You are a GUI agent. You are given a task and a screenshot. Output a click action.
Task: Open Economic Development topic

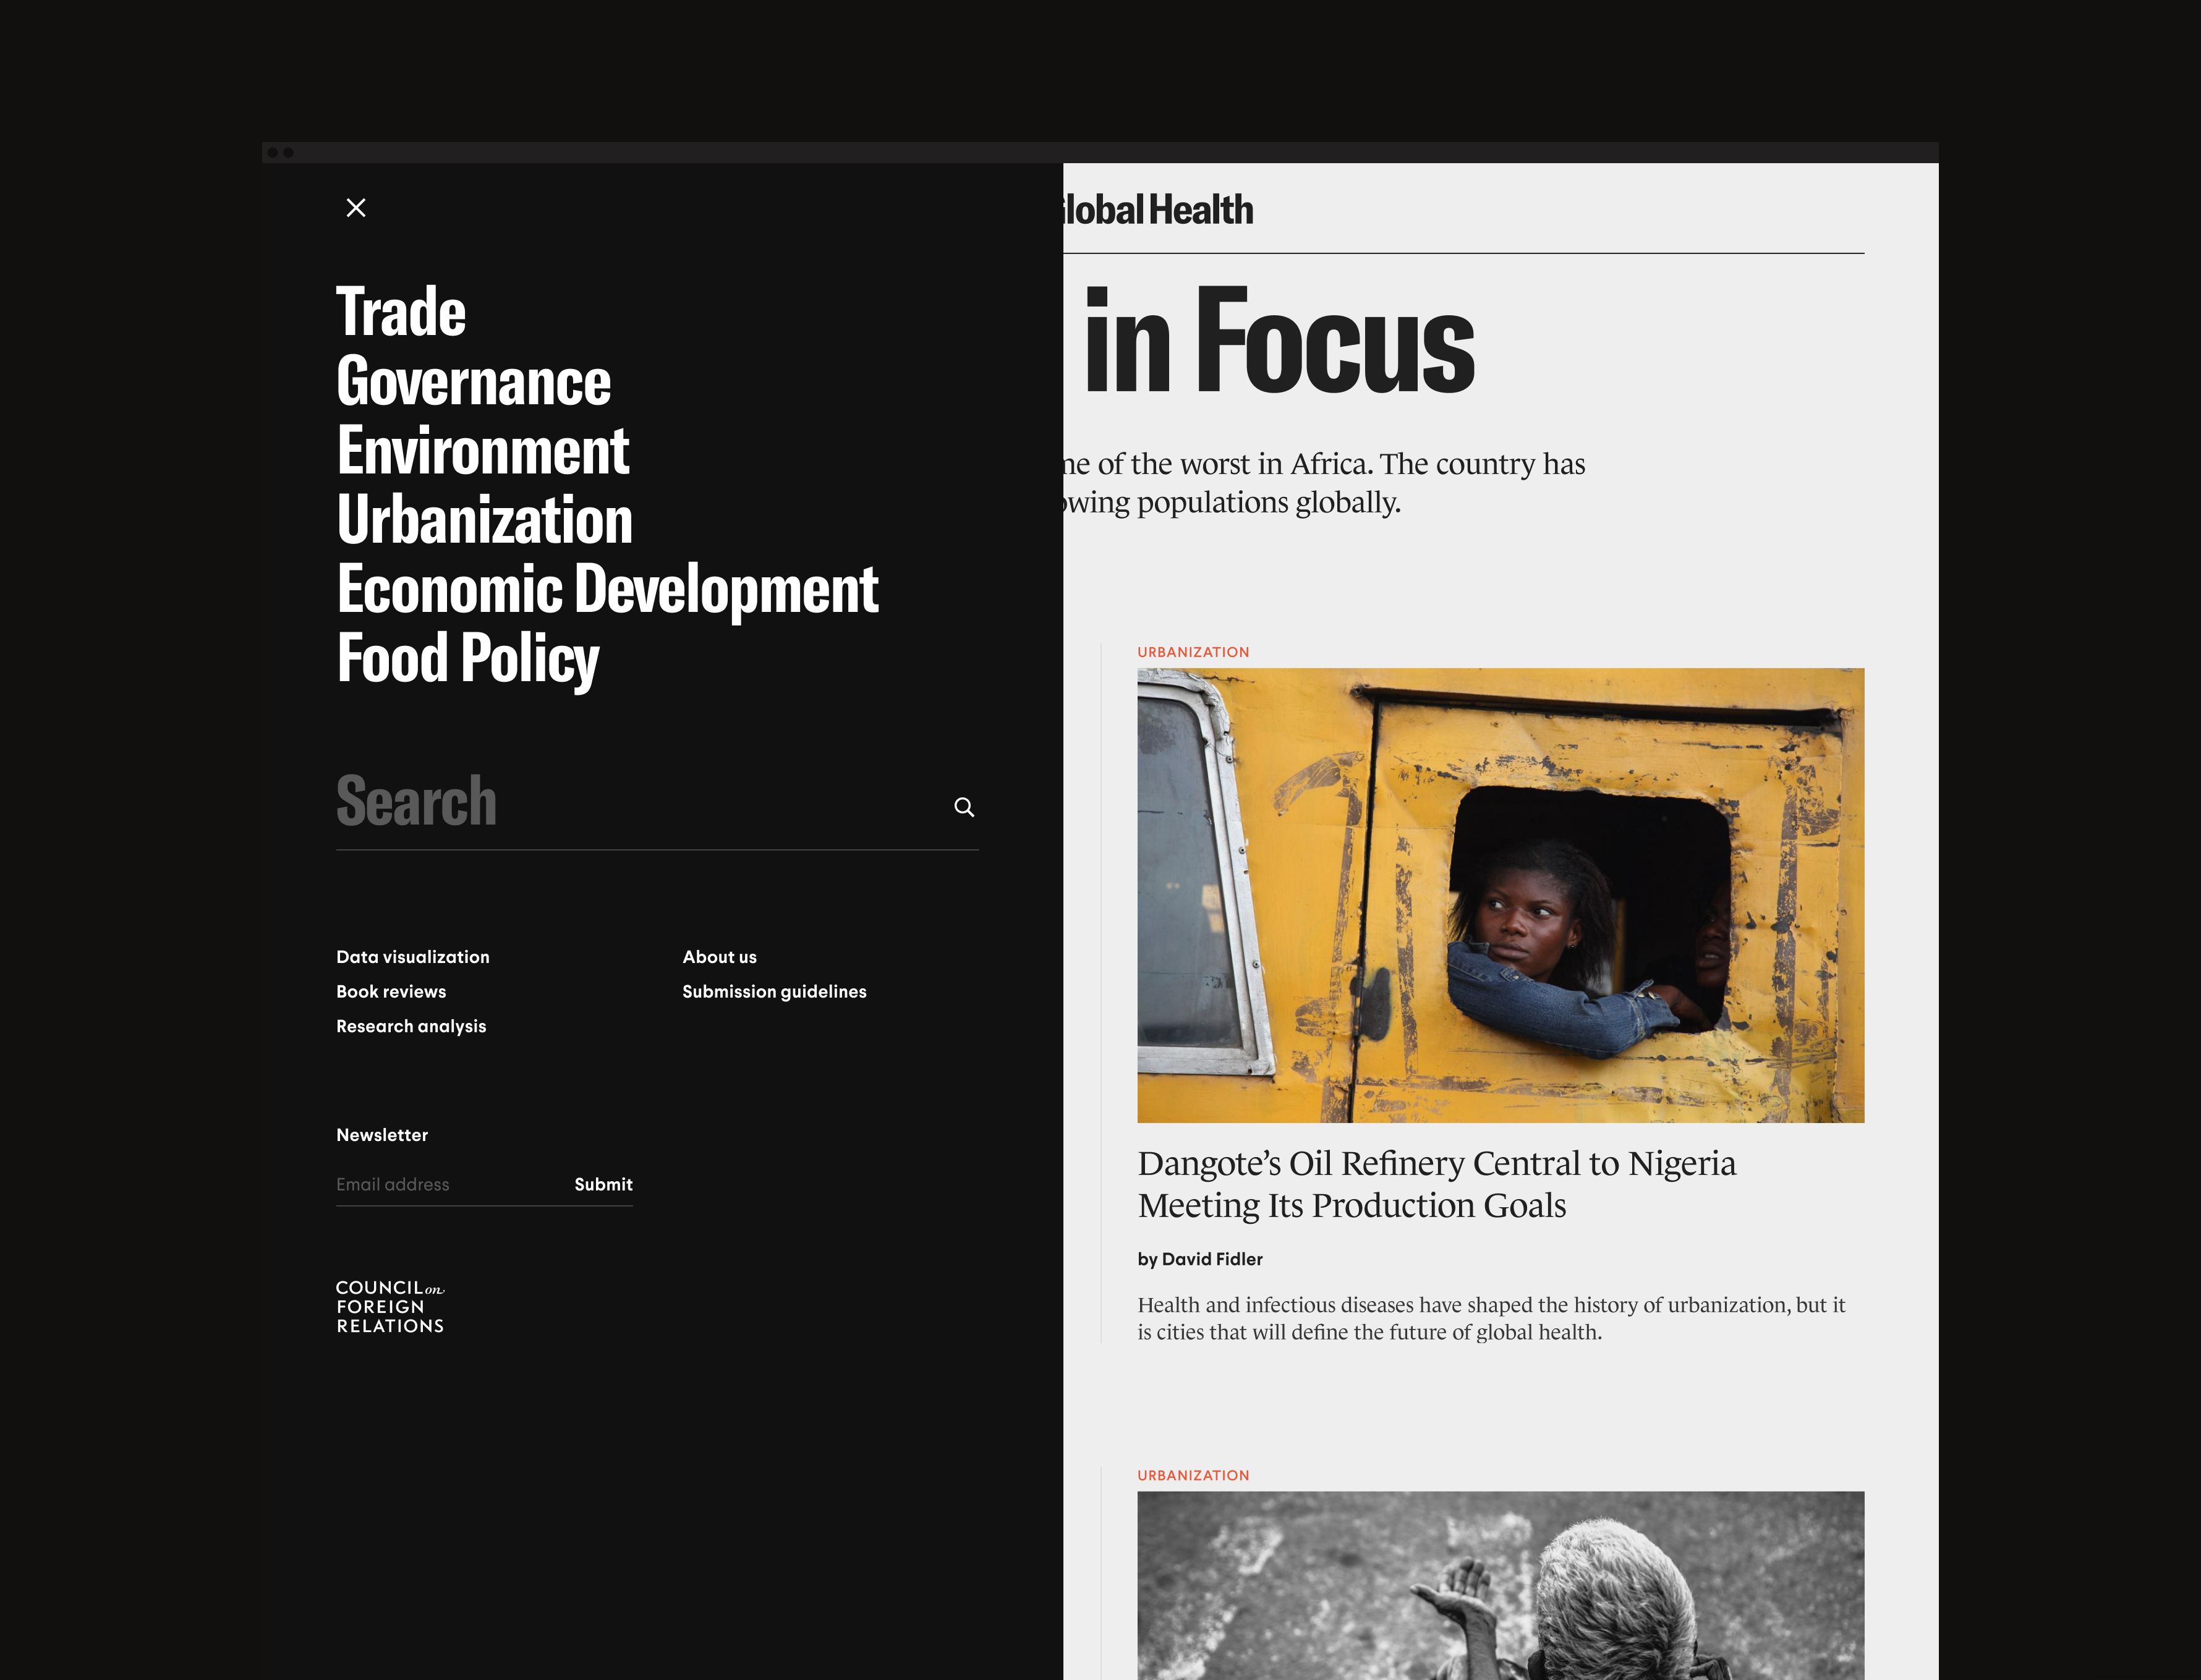[x=607, y=590]
